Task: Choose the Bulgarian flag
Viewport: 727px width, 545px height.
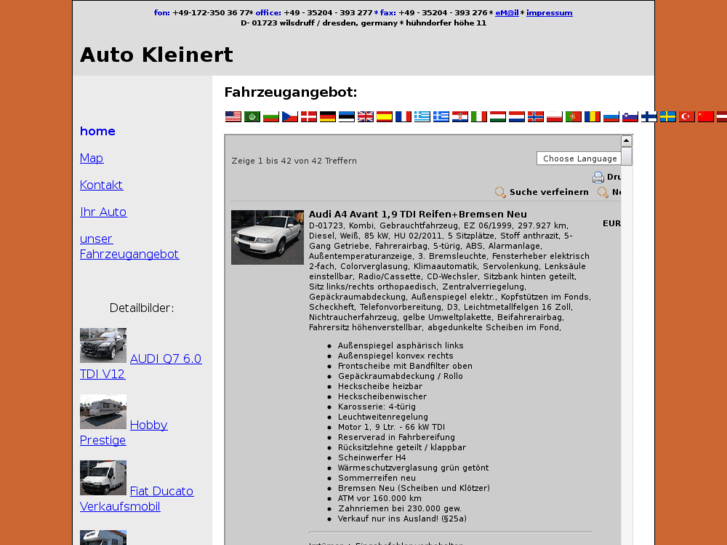Action: (271, 116)
